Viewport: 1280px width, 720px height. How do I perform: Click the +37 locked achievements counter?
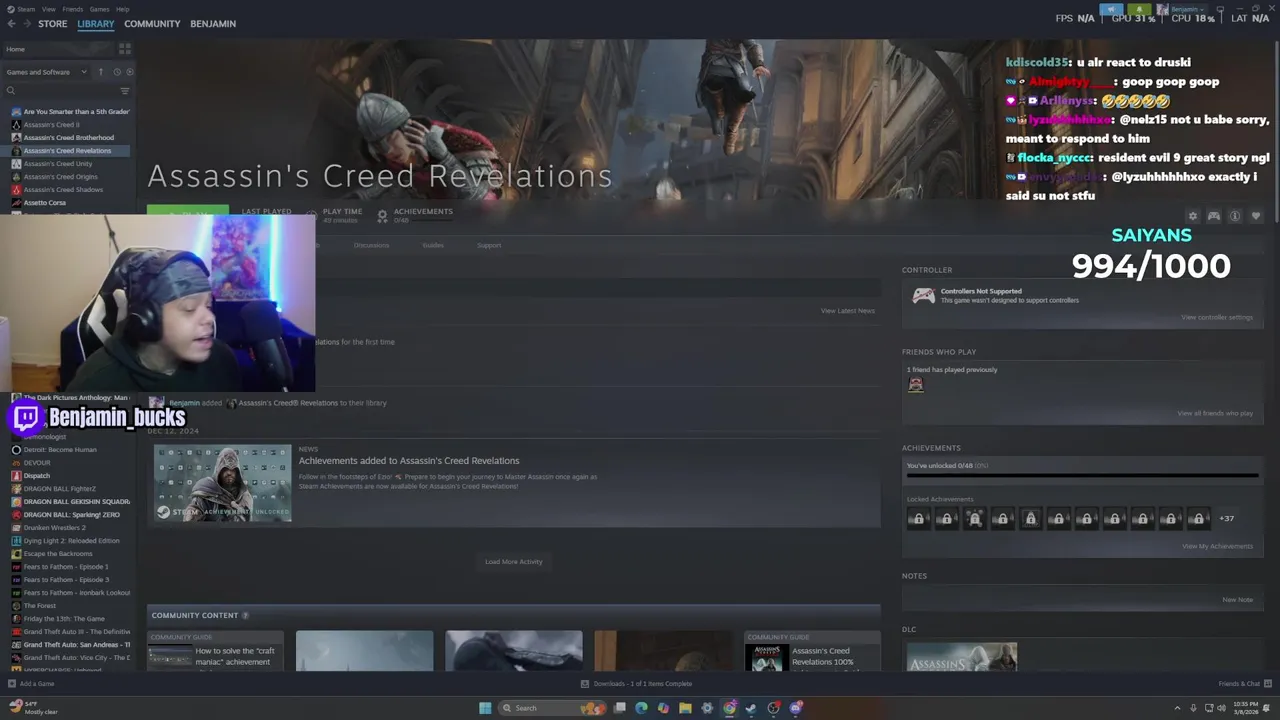[x=1227, y=518]
